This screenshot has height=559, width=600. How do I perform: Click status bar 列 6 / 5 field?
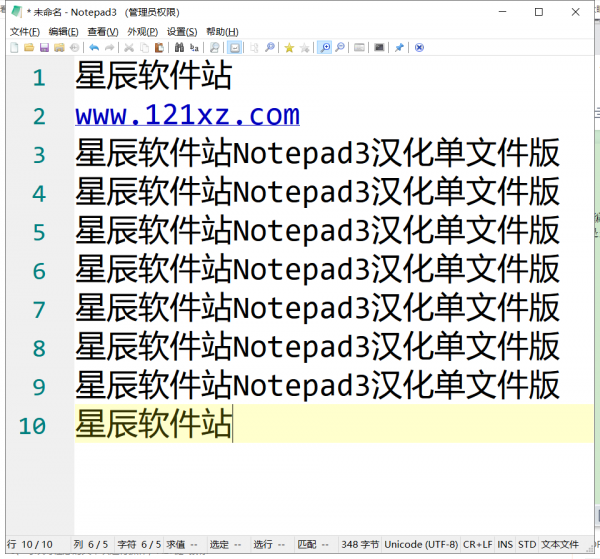pyautogui.click(x=91, y=544)
